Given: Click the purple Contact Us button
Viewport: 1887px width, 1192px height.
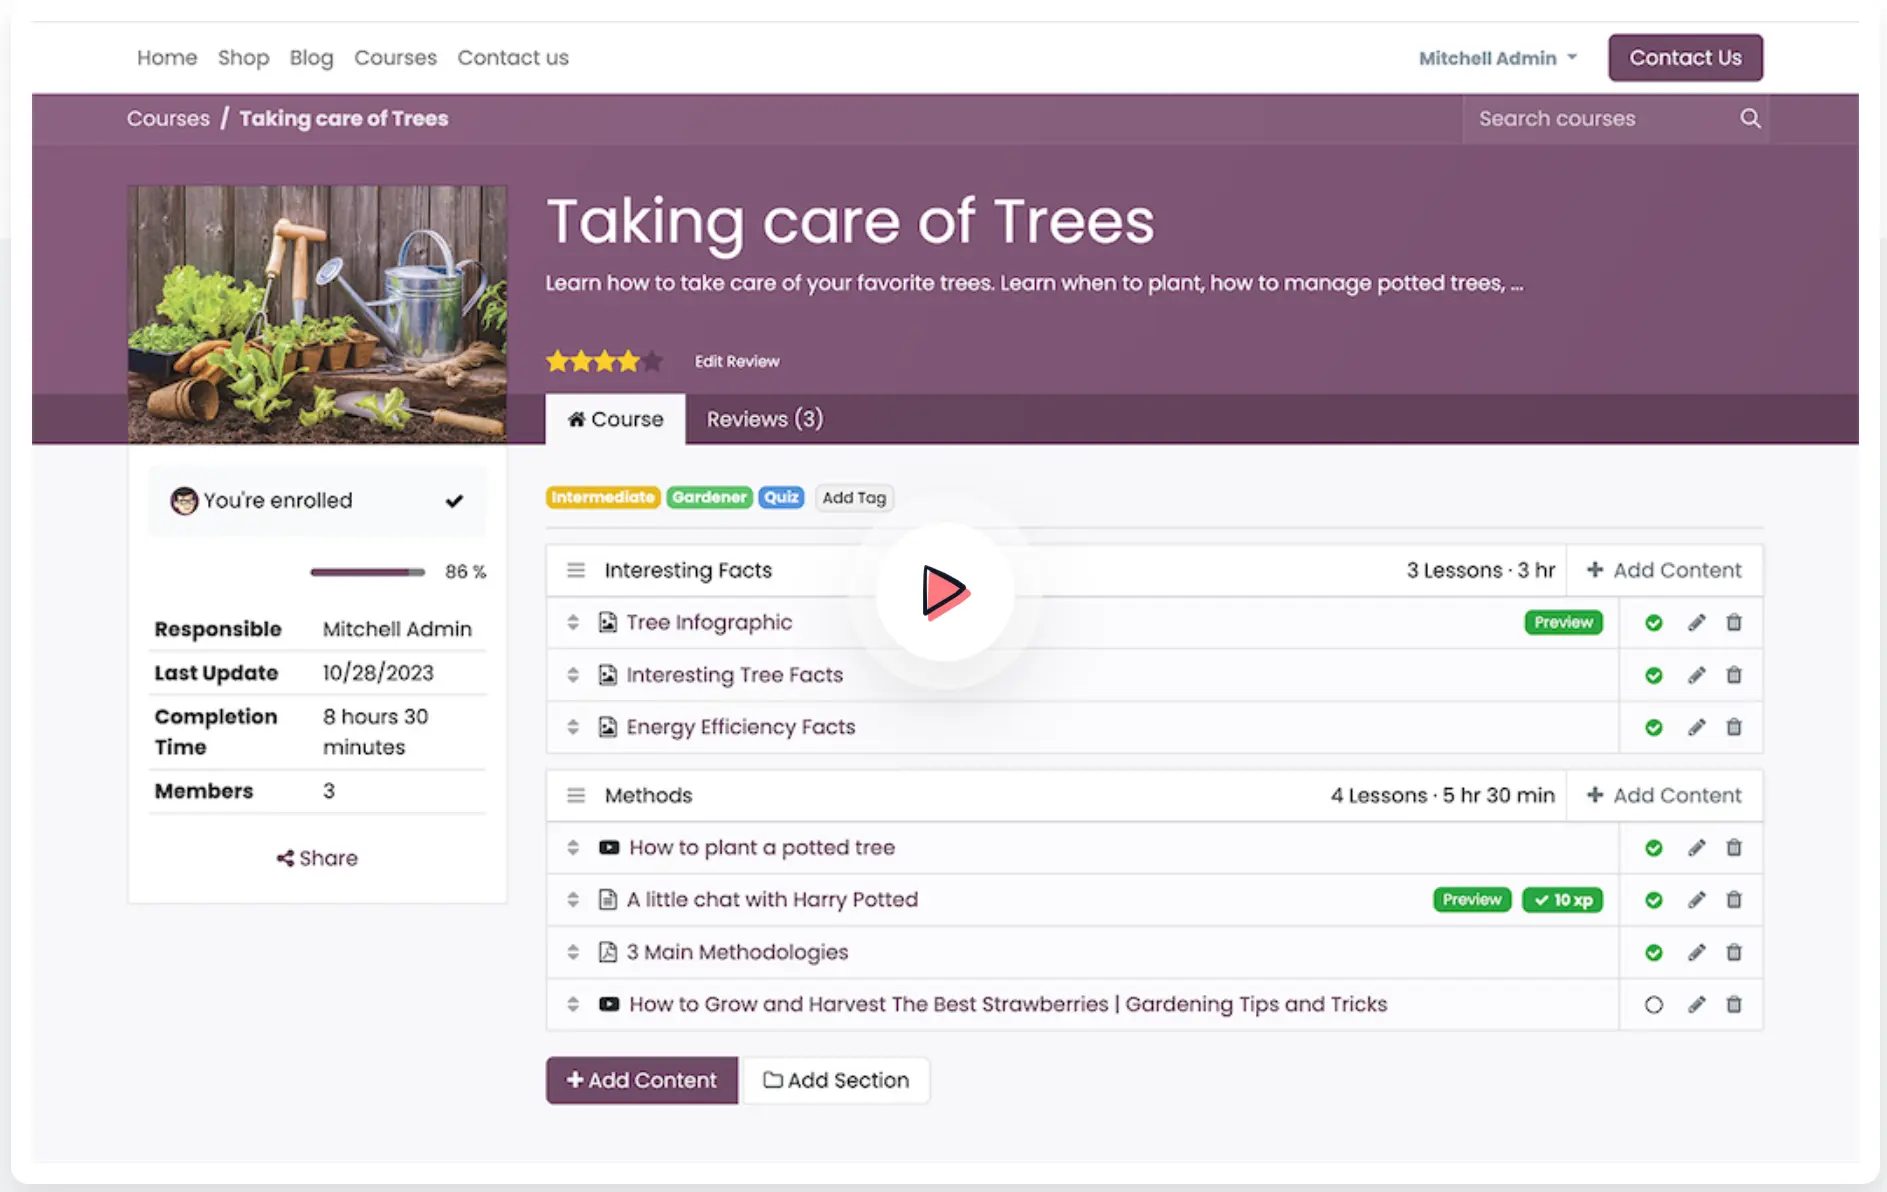Looking at the screenshot, I should coord(1685,58).
